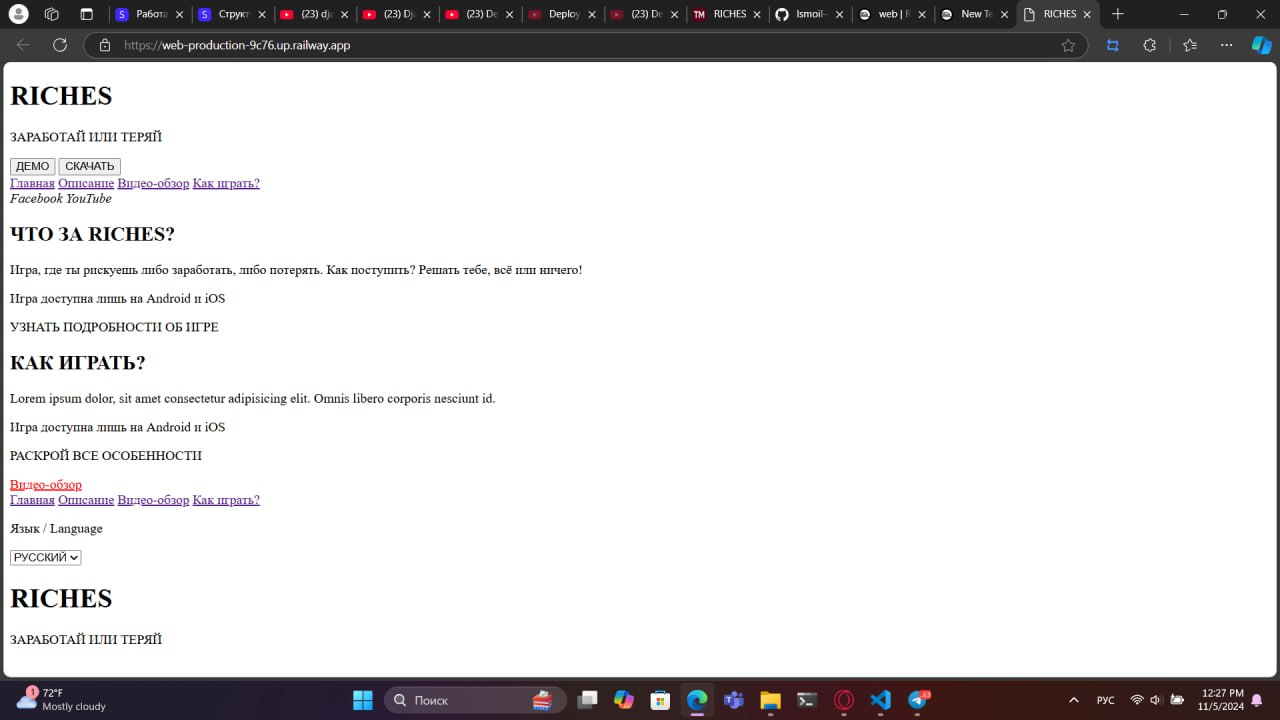This screenshot has height=720, width=1280.
Task: Click the КАК ИГРАТЬ? heading
Action: click(x=78, y=363)
